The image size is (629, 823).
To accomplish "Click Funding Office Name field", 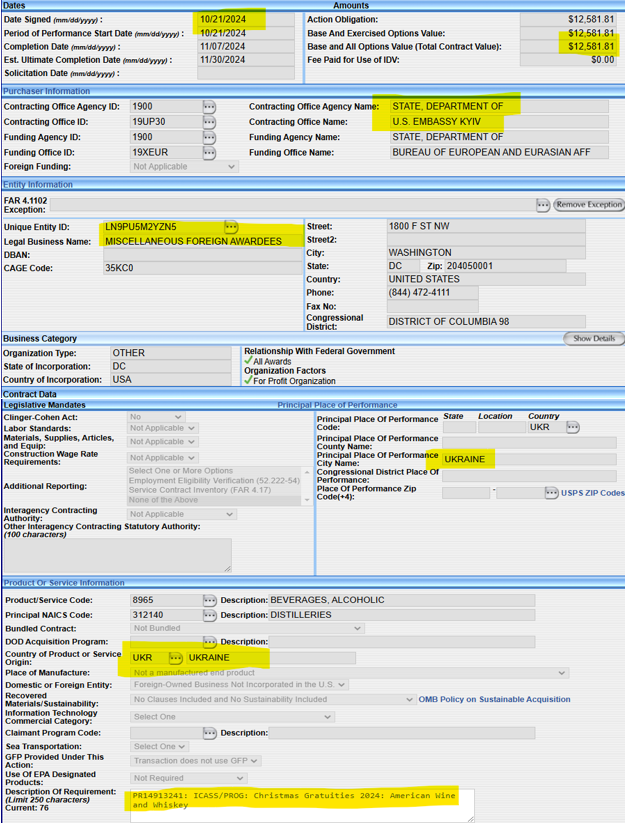I will (500, 153).
